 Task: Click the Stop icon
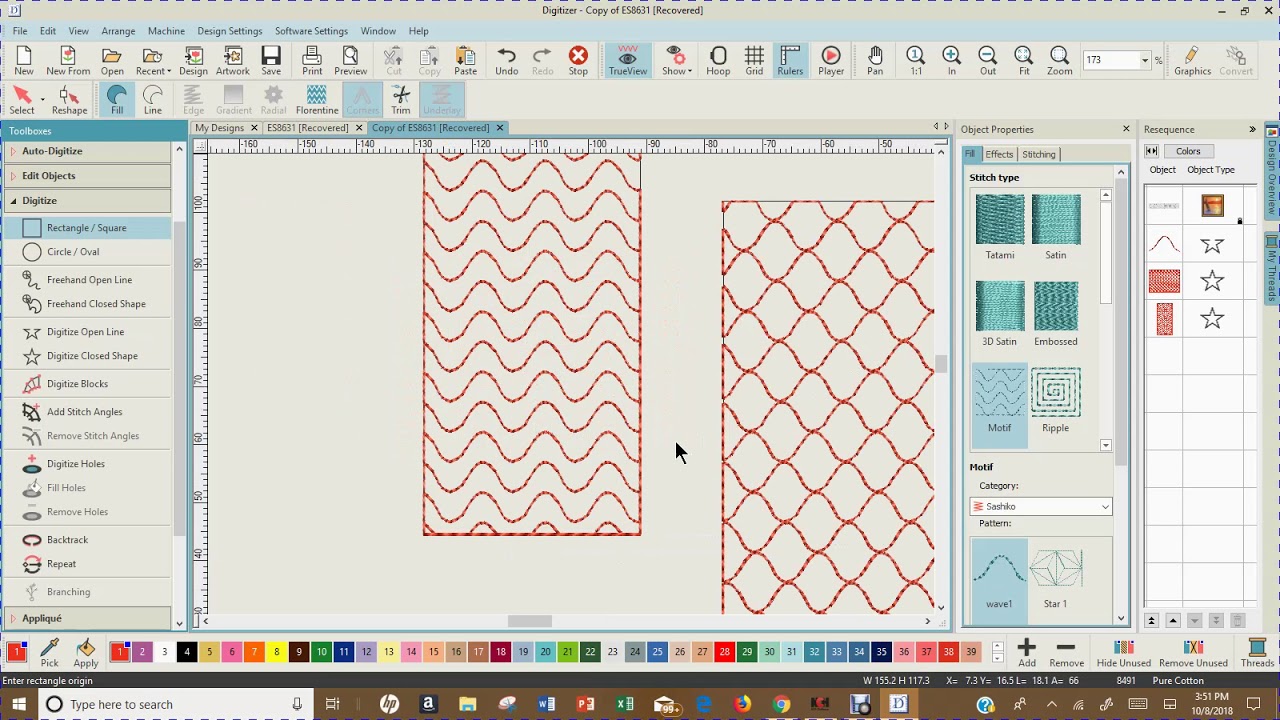point(578,61)
